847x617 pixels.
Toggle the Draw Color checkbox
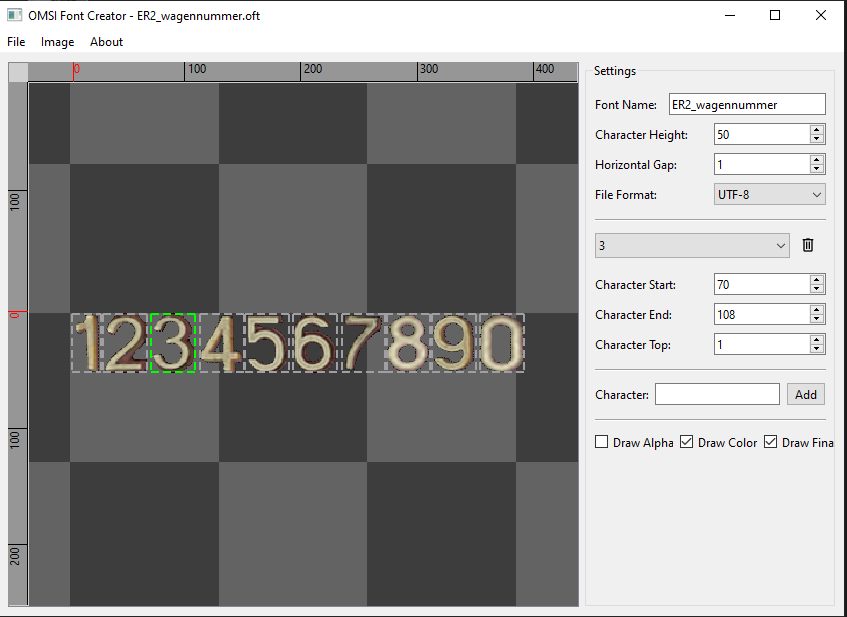click(x=686, y=442)
